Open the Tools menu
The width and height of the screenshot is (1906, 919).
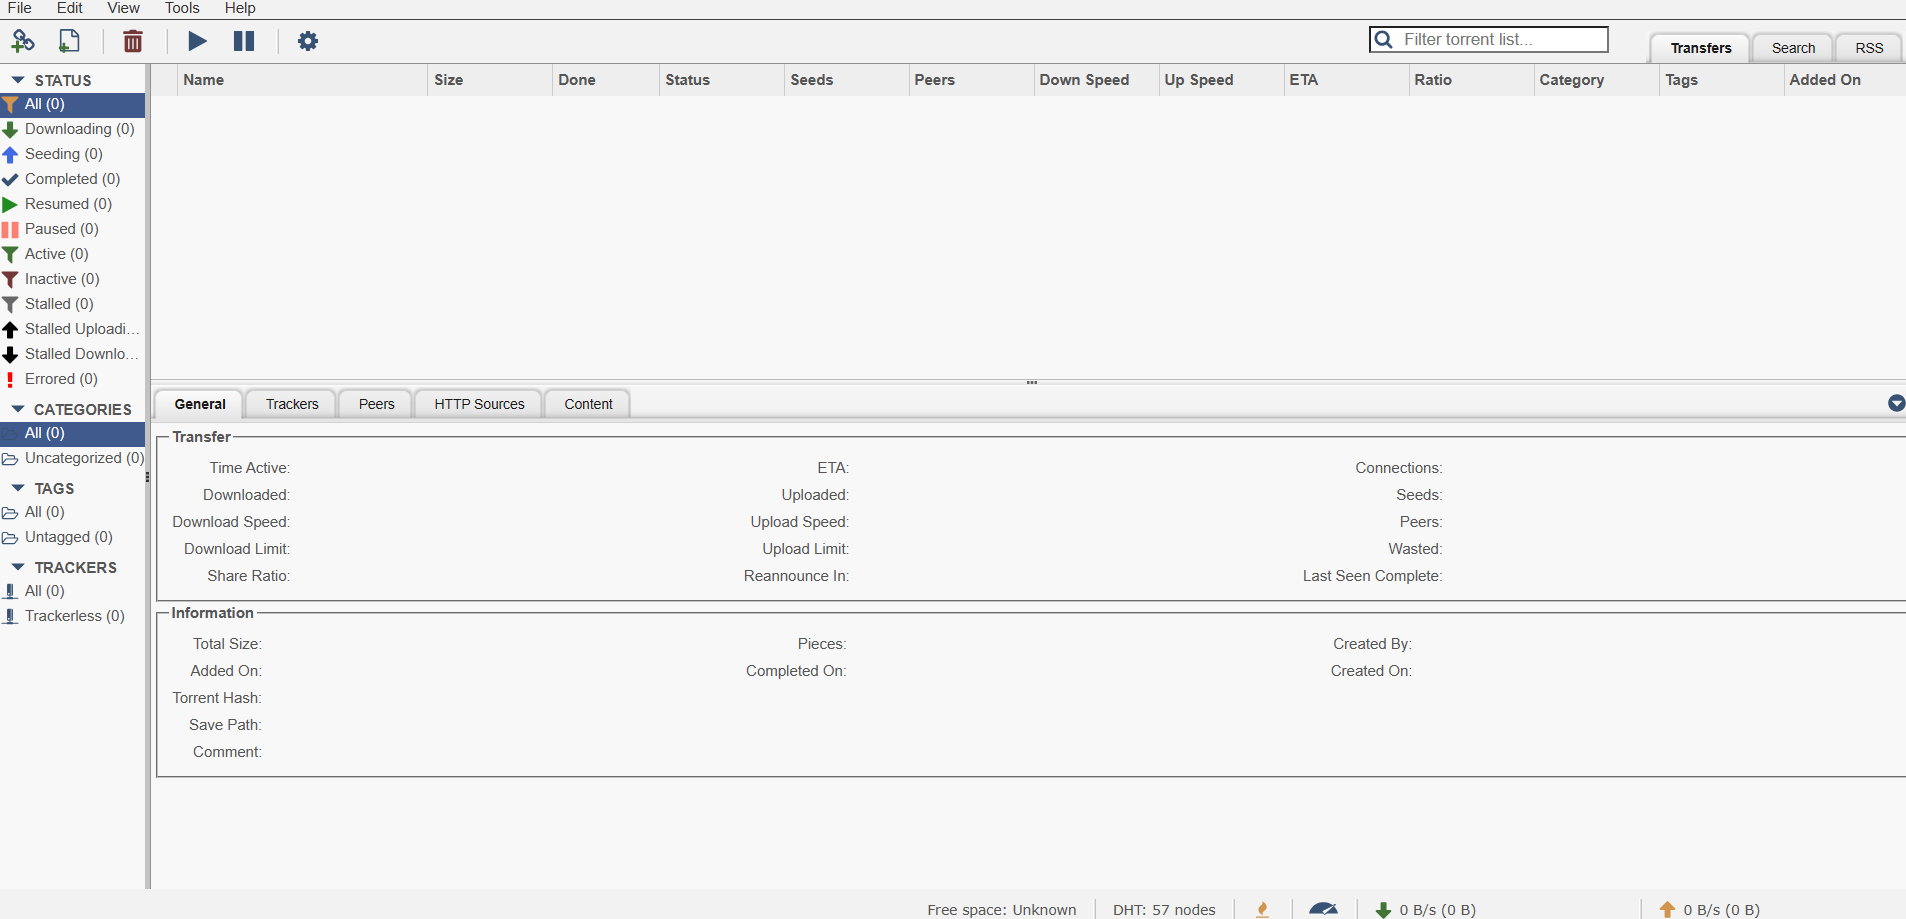pyautogui.click(x=182, y=8)
